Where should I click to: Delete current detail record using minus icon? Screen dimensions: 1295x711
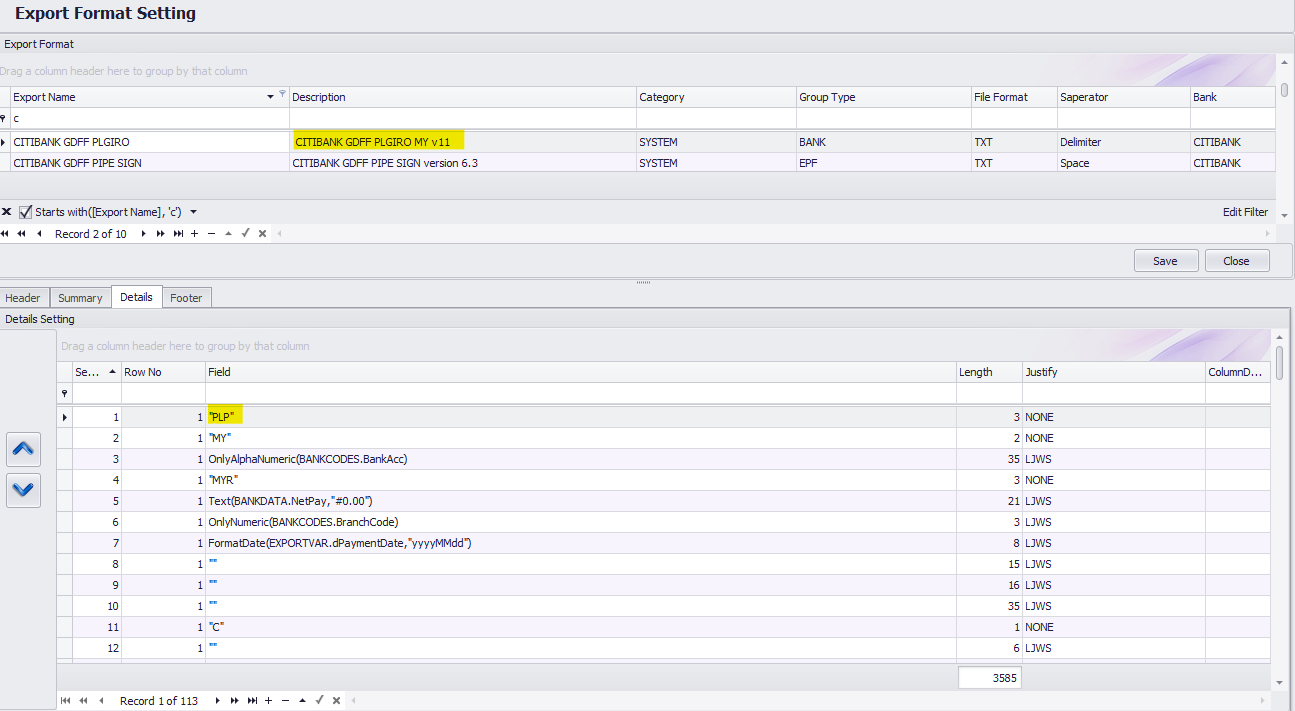coord(286,700)
